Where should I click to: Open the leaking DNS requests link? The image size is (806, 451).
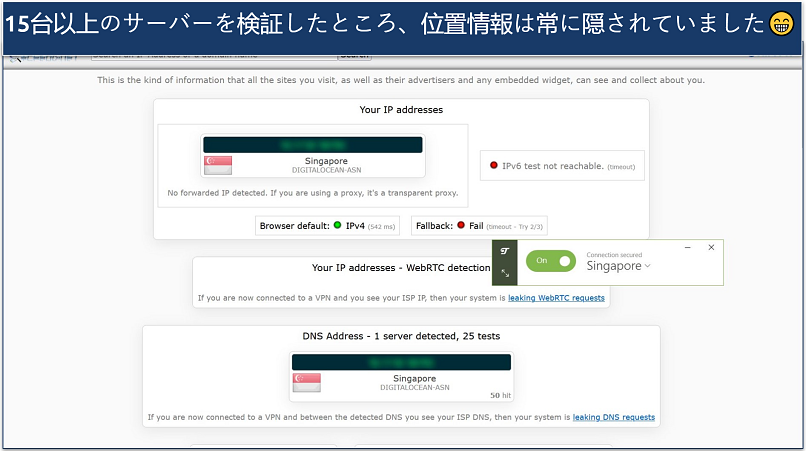[x=614, y=417]
